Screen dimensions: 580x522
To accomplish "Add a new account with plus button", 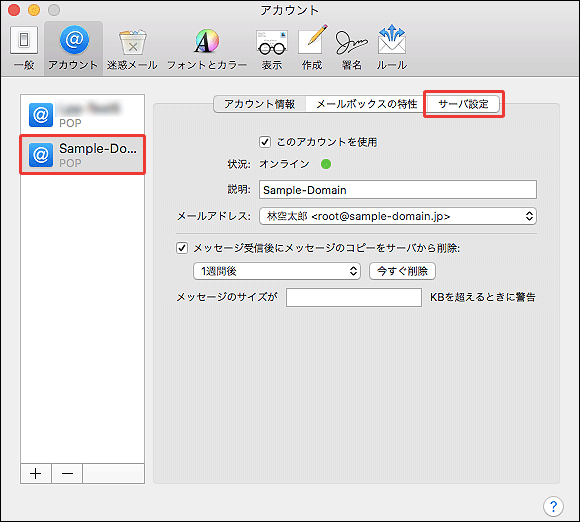I will coord(36,474).
